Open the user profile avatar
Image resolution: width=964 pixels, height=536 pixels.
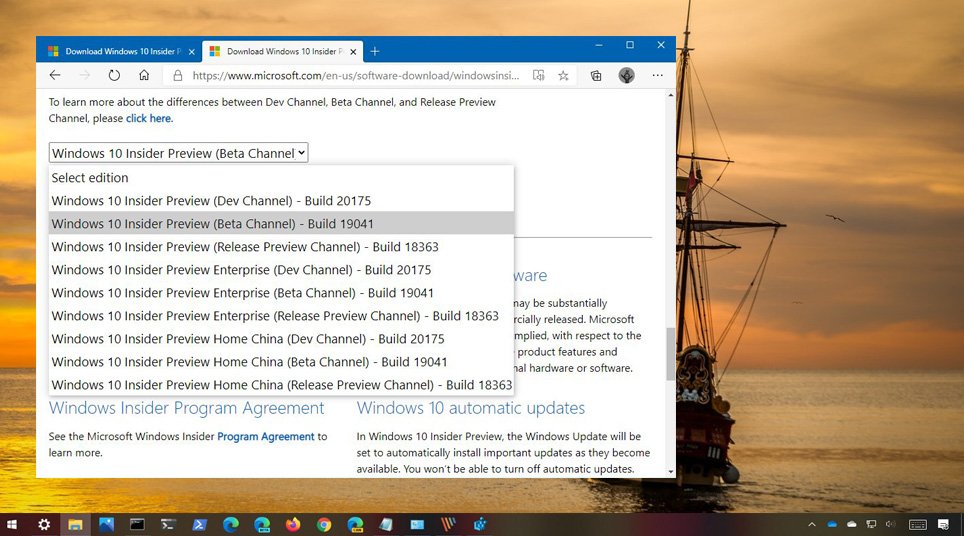point(627,75)
